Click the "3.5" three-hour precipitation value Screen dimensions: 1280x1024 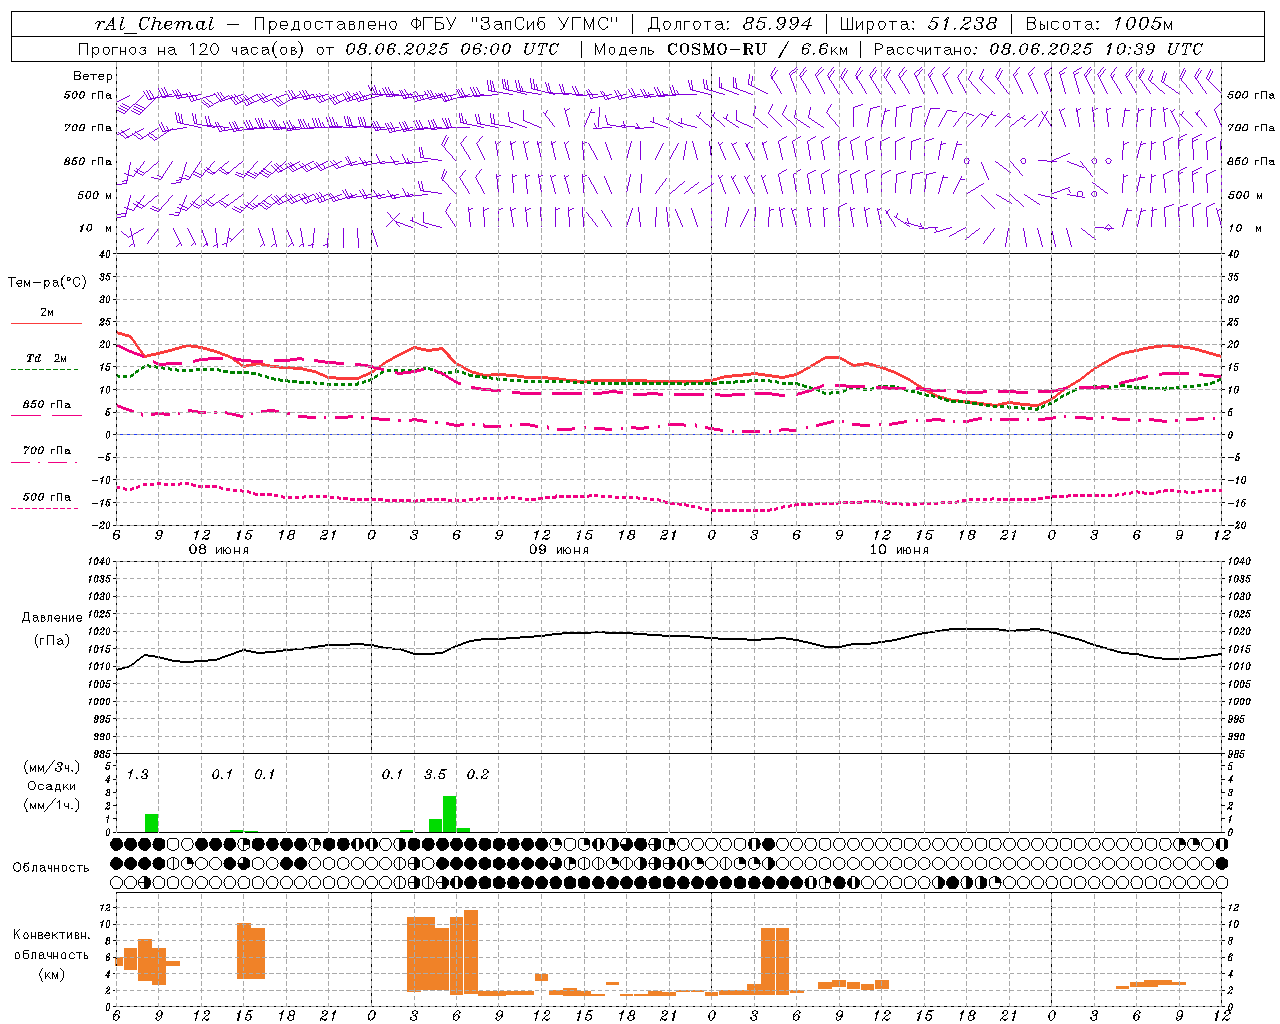pyautogui.click(x=435, y=775)
